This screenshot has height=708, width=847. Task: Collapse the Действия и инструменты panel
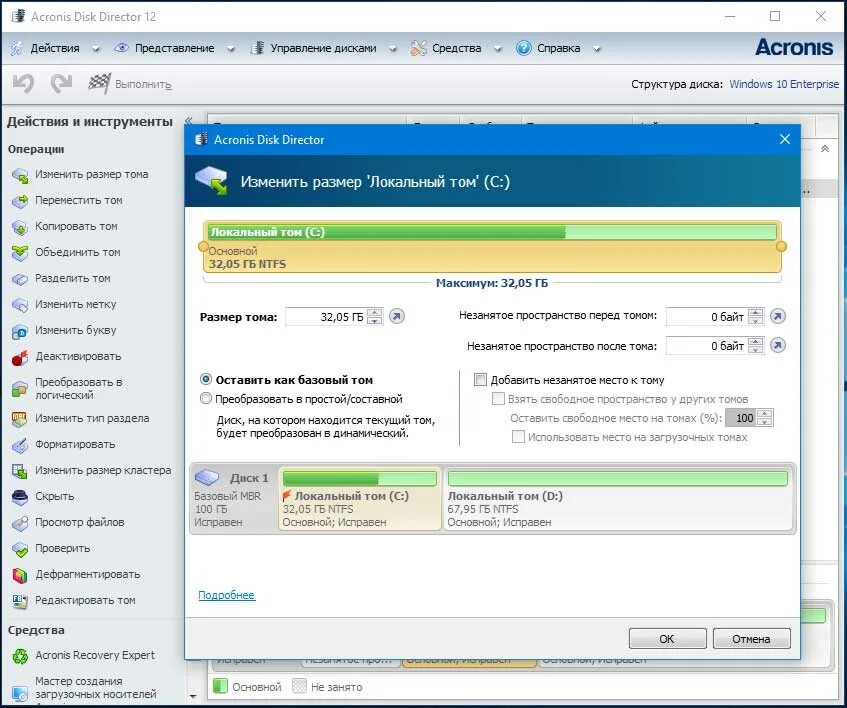point(188,121)
